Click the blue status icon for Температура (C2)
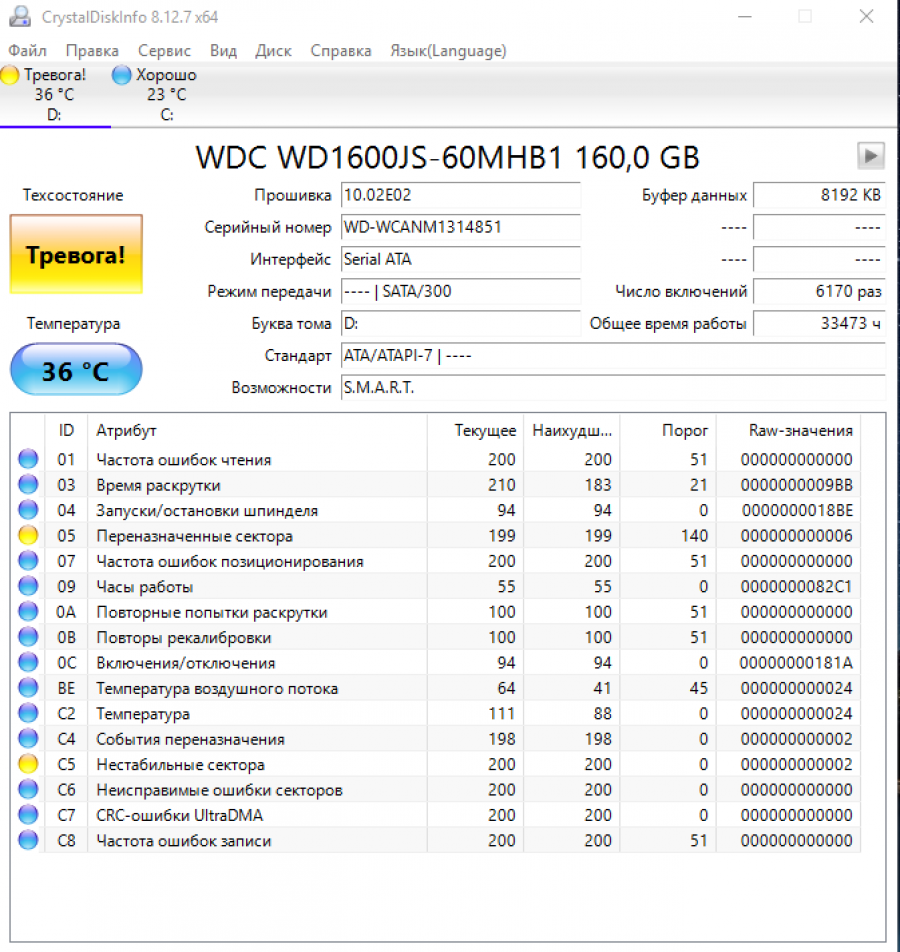 tap(28, 714)
